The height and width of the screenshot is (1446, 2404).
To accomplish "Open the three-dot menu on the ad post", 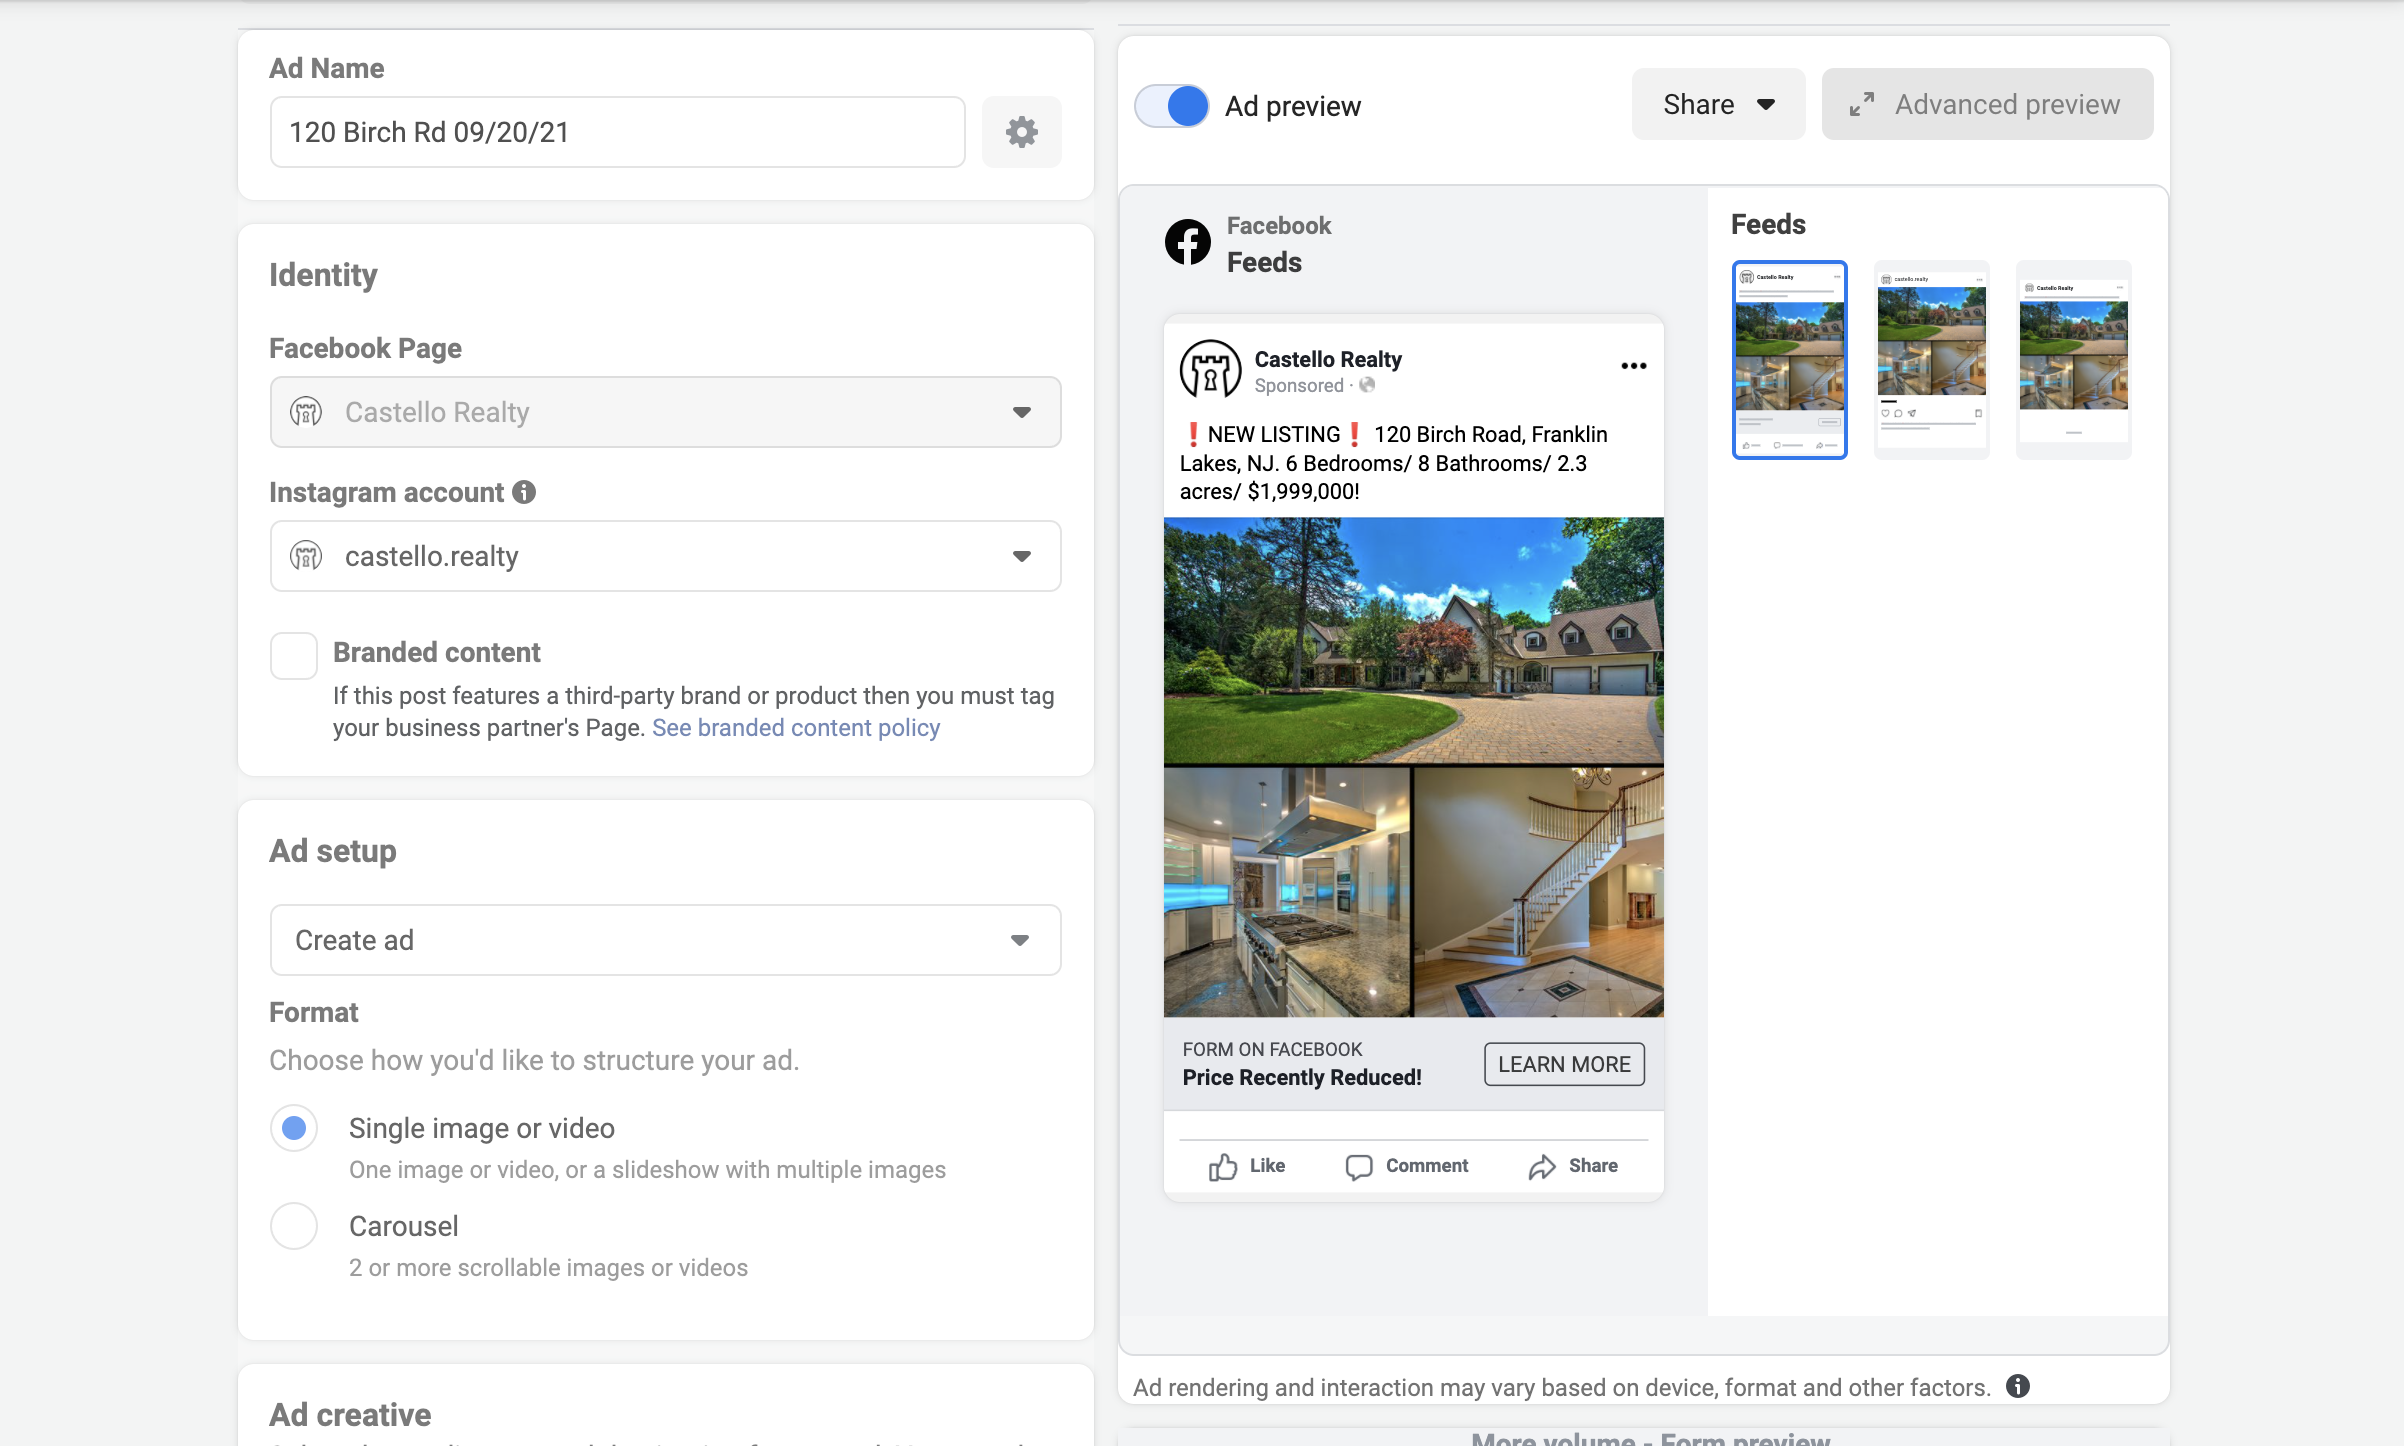I will pyautogui.click(x=1633, y=366).
